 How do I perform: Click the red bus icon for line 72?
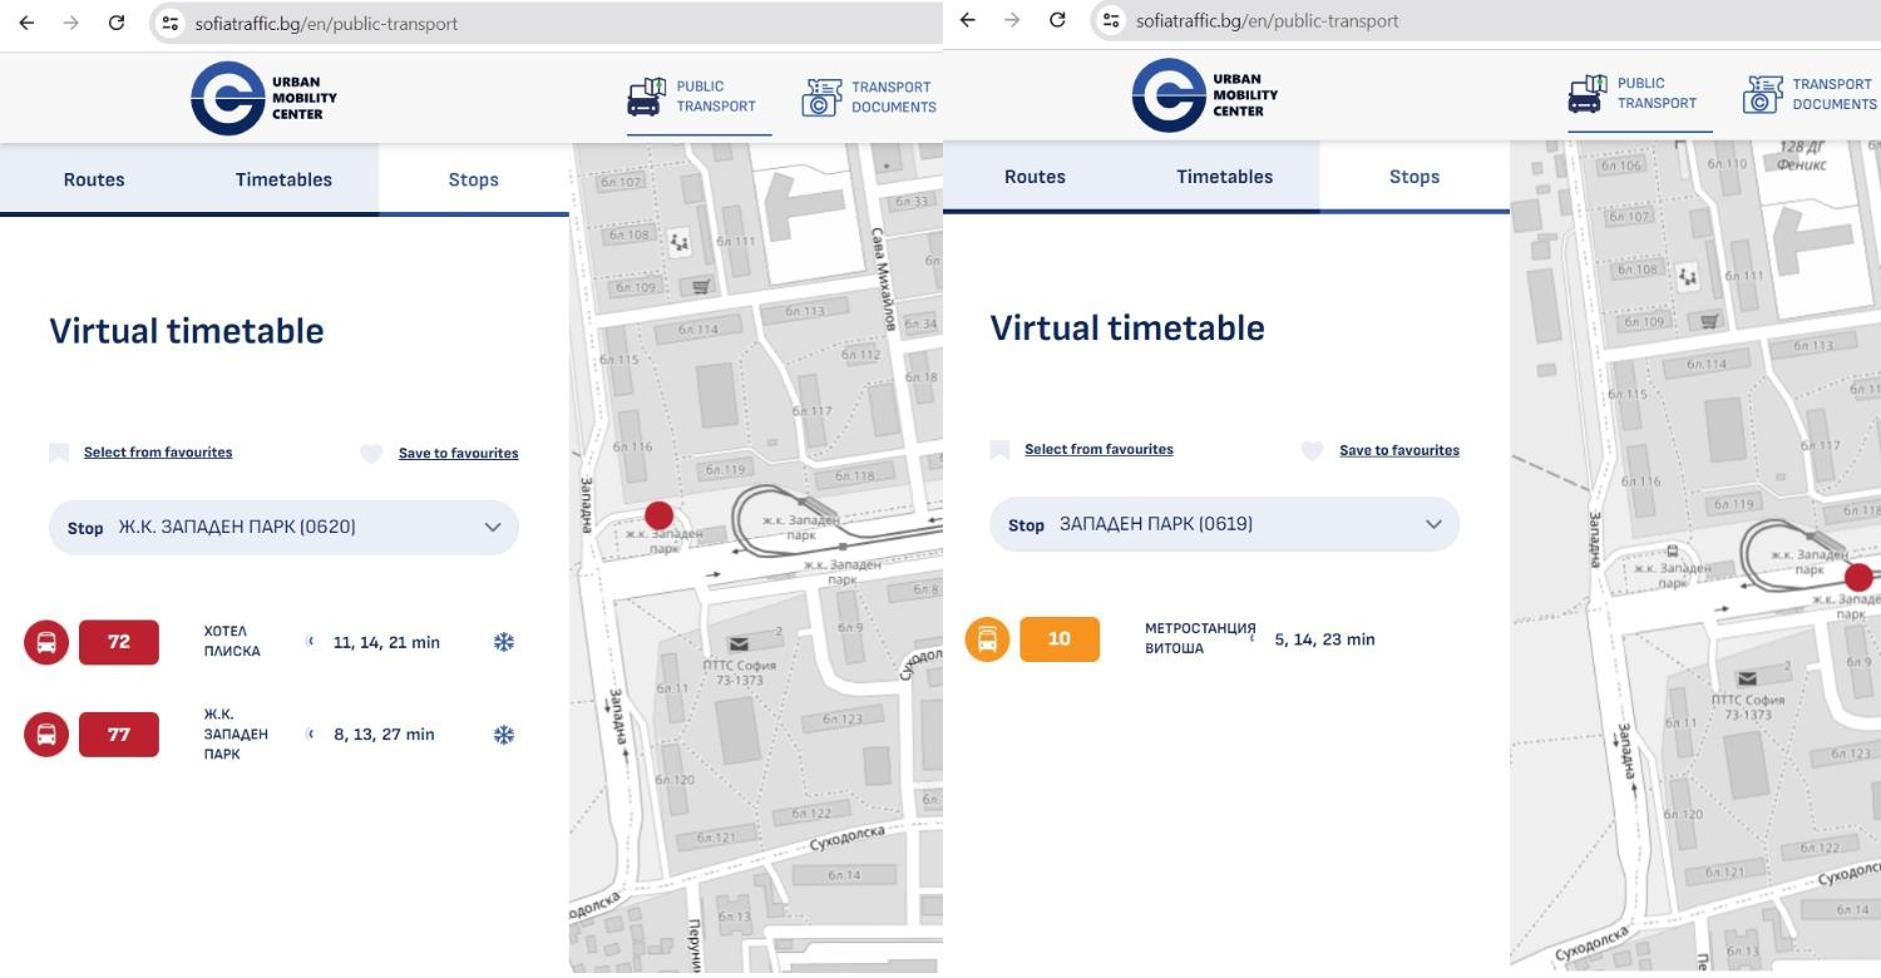[x=46, y=642]
